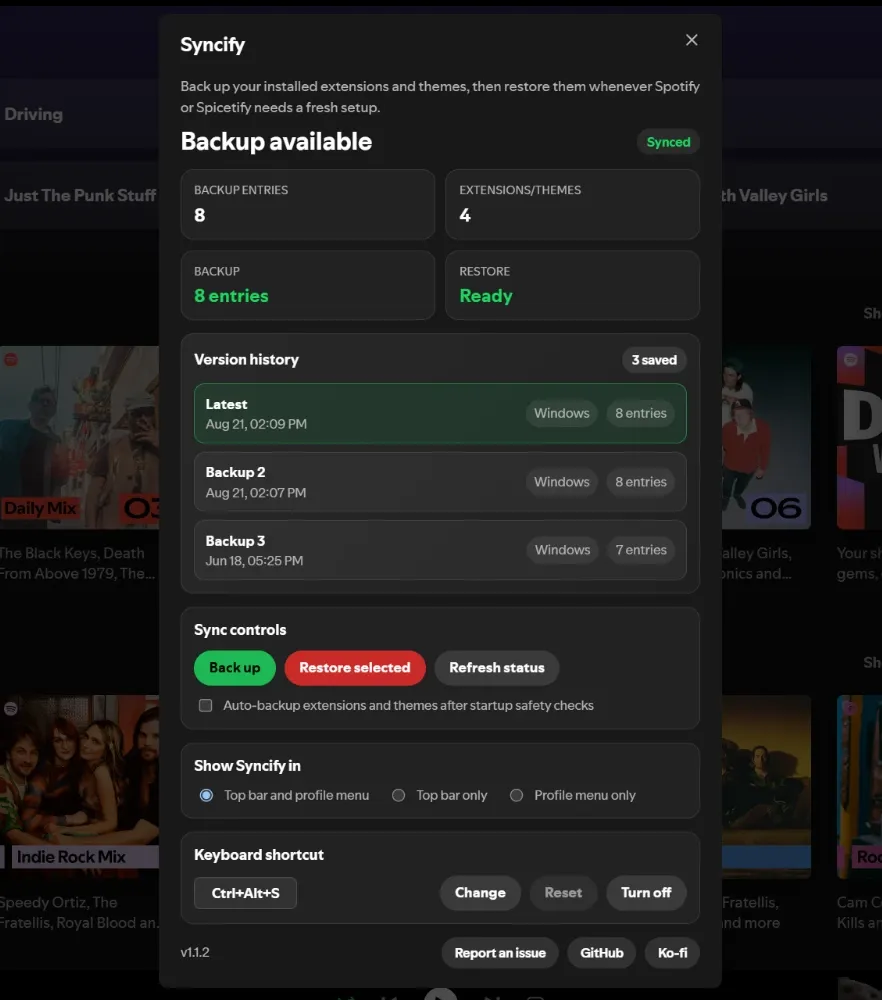The width and height of the screenshot is (882, 1000).
Task: Select the Backup 3 version row
Action: coord(440,550)
